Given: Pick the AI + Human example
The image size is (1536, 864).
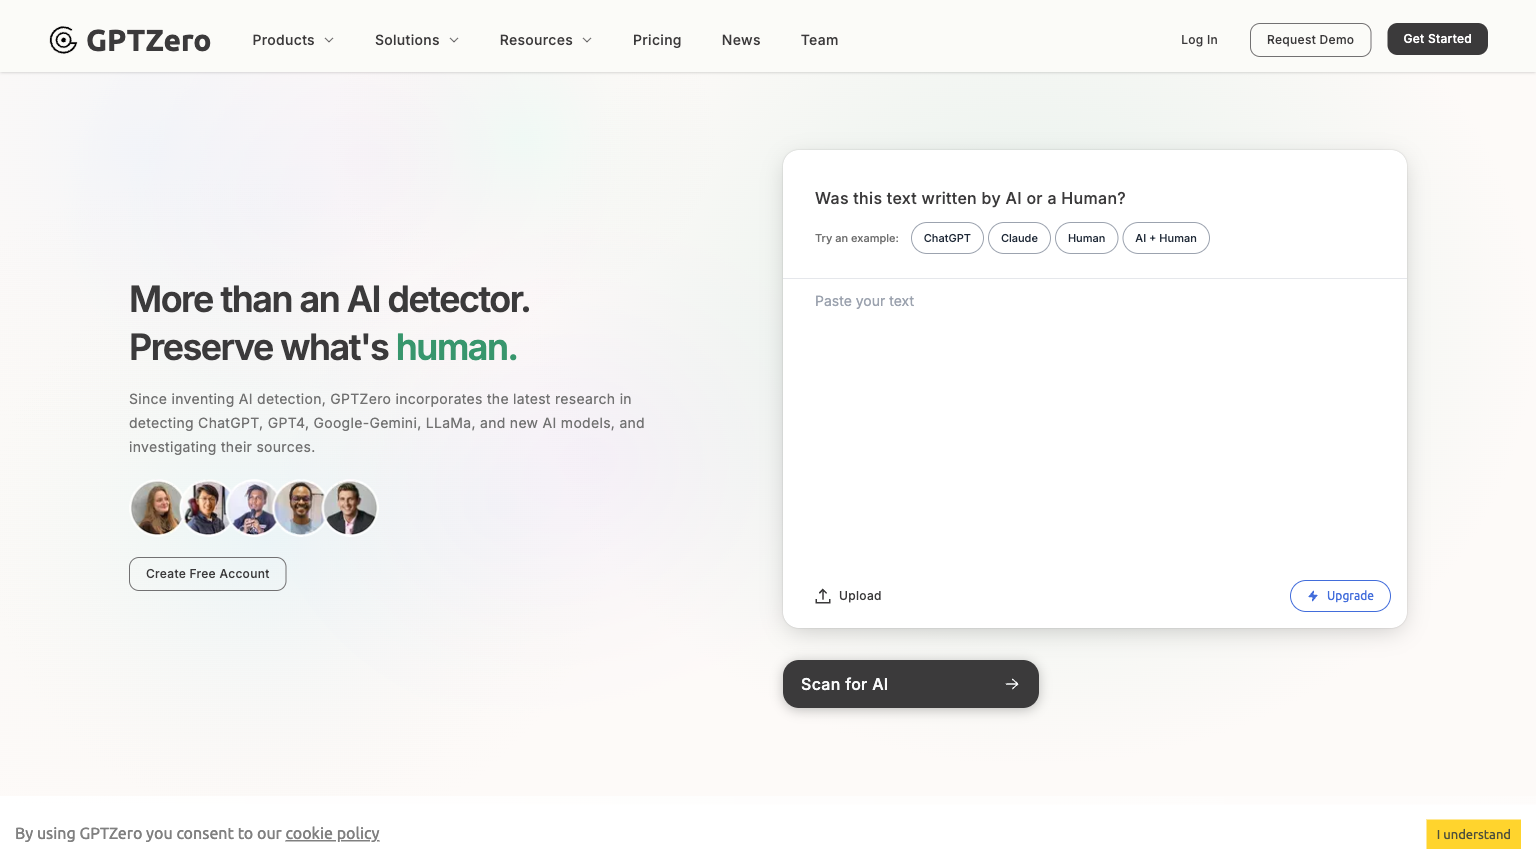Looking at the screenshot, I should (x=1165, y=238).
